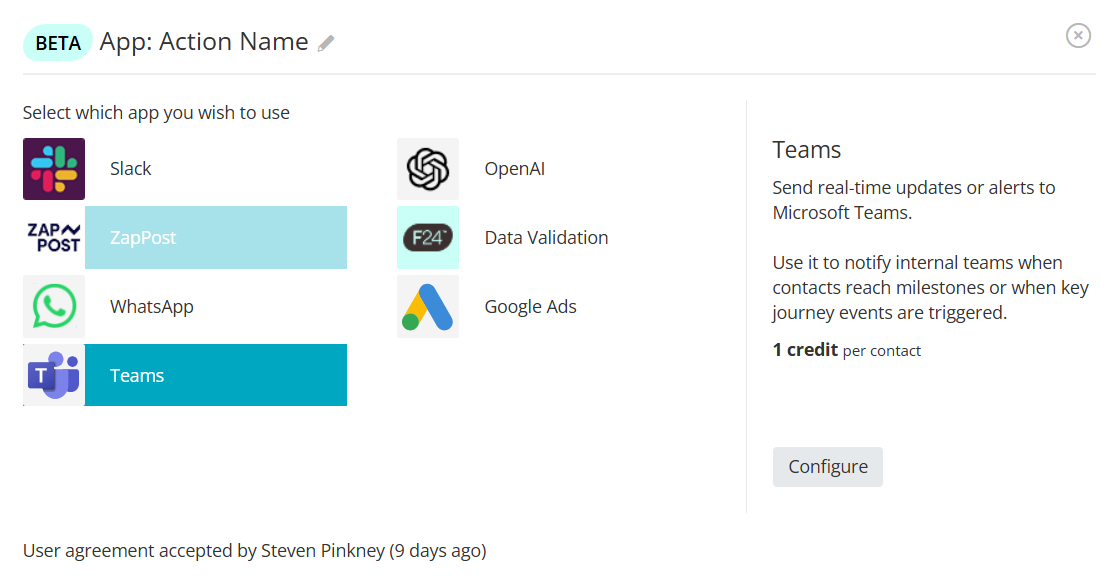
Task: Select the Slack app label
Action: pos(131,169)
